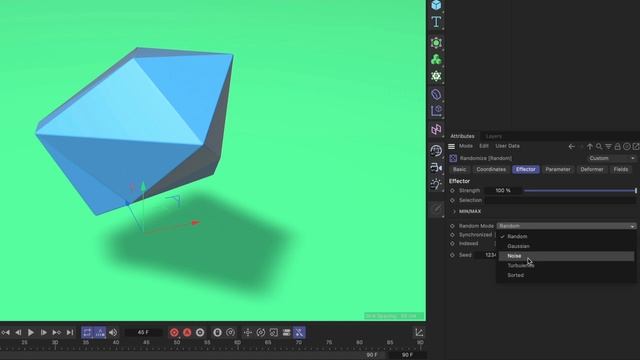Open the Parameter tab
Image resolution: width=640 pixels, height=360 pixels.
pos(558,169)
